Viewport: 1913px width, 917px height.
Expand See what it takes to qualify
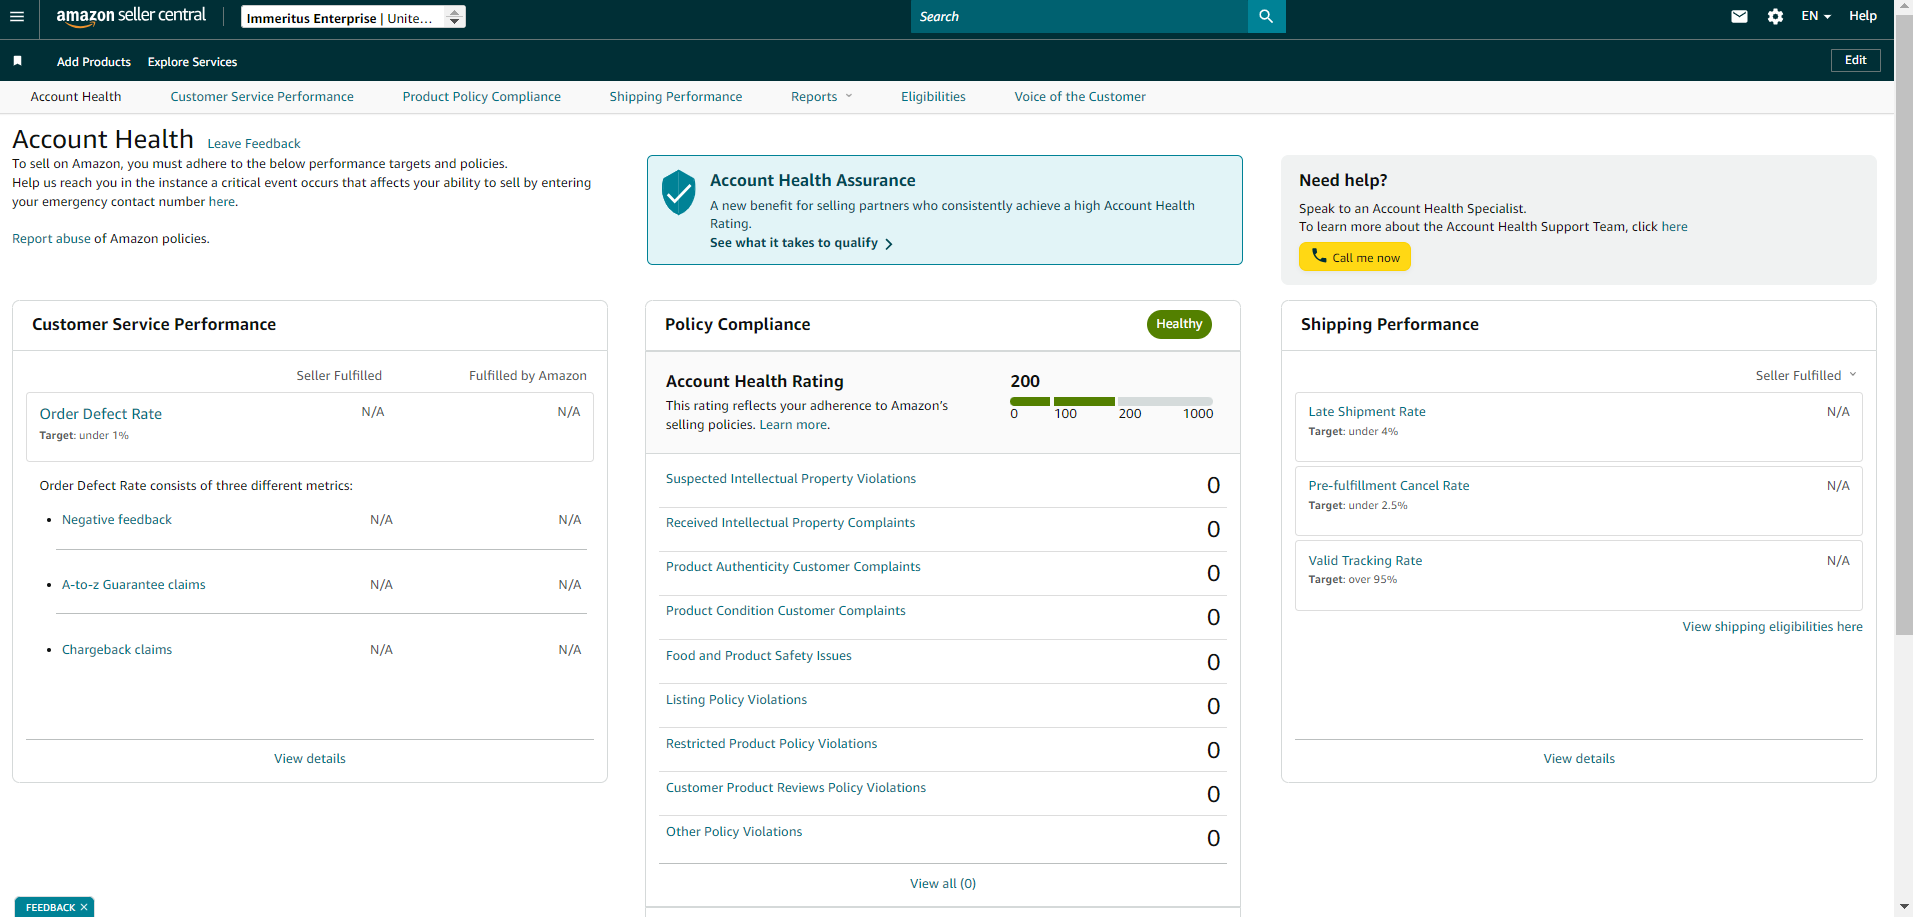click(x=801, y=243)
